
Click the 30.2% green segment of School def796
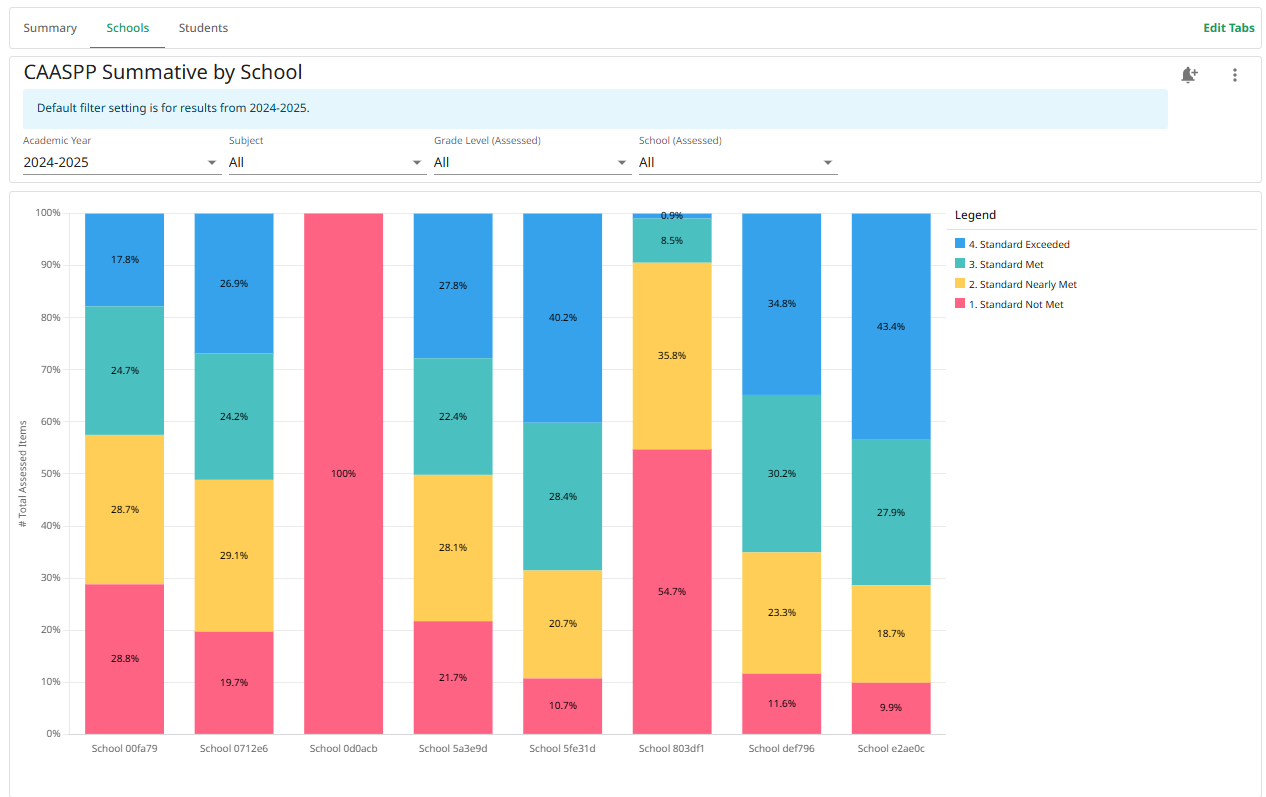point(781,473)
